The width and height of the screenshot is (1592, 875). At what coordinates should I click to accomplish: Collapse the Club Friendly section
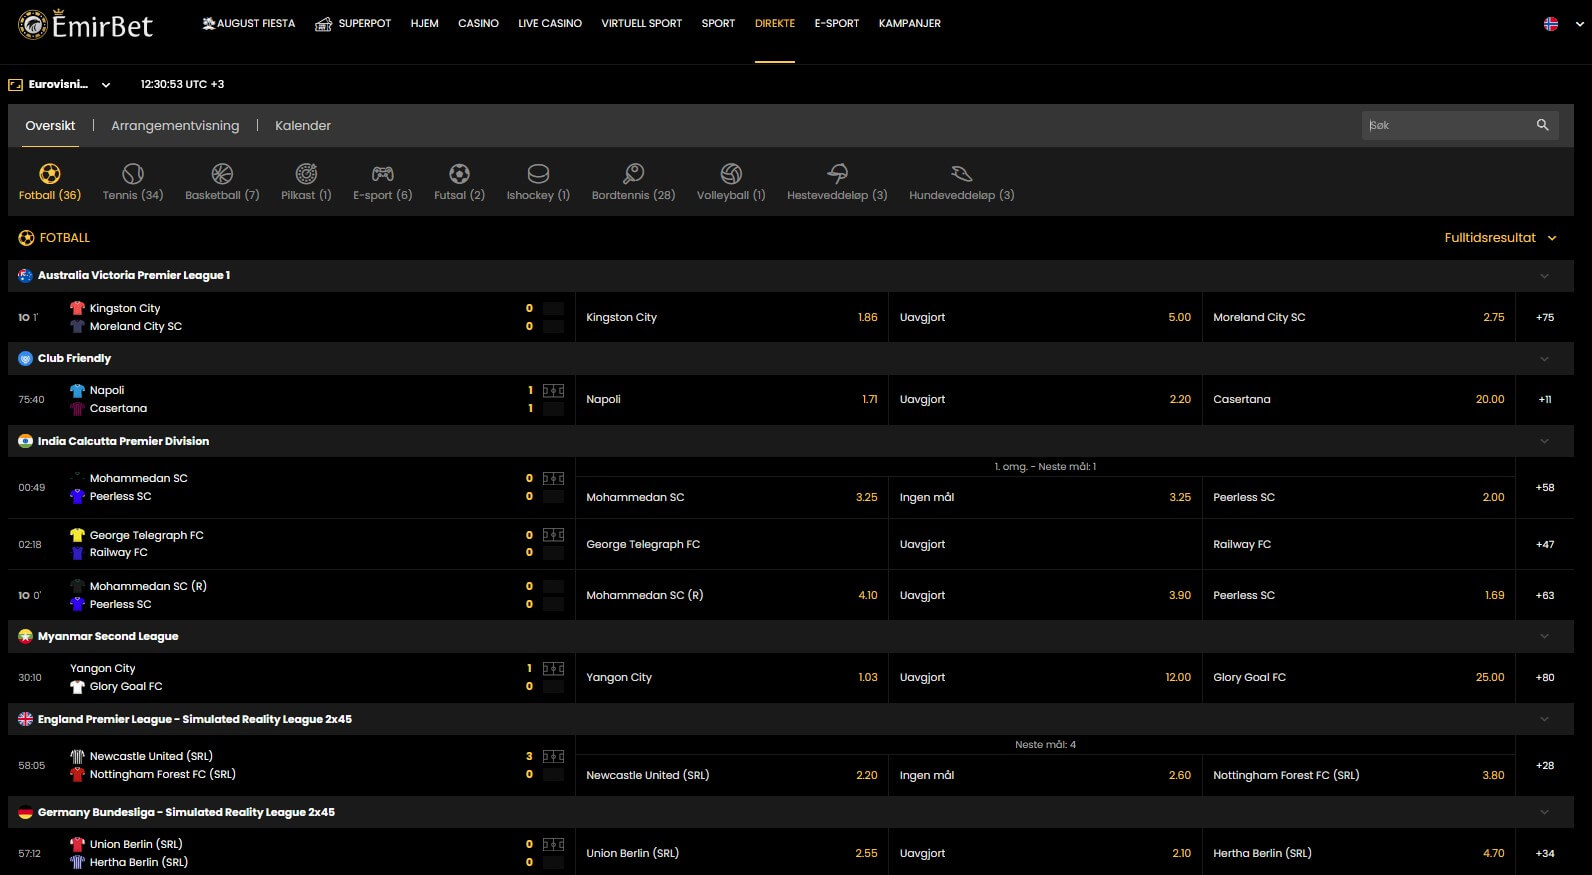pos(1544,359)
